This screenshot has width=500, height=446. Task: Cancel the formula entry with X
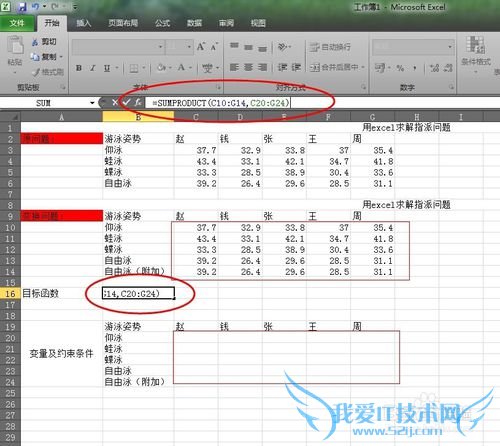pyautogui.click(x=115, y=103)
